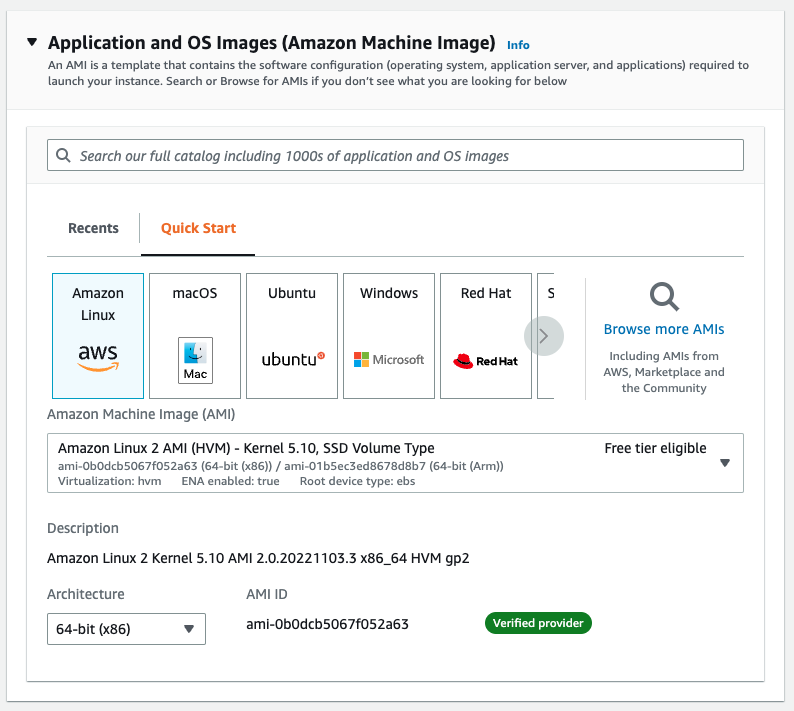Open the Browse more AMIs link
Screen dimensions: 794x711
coord(664,329)
